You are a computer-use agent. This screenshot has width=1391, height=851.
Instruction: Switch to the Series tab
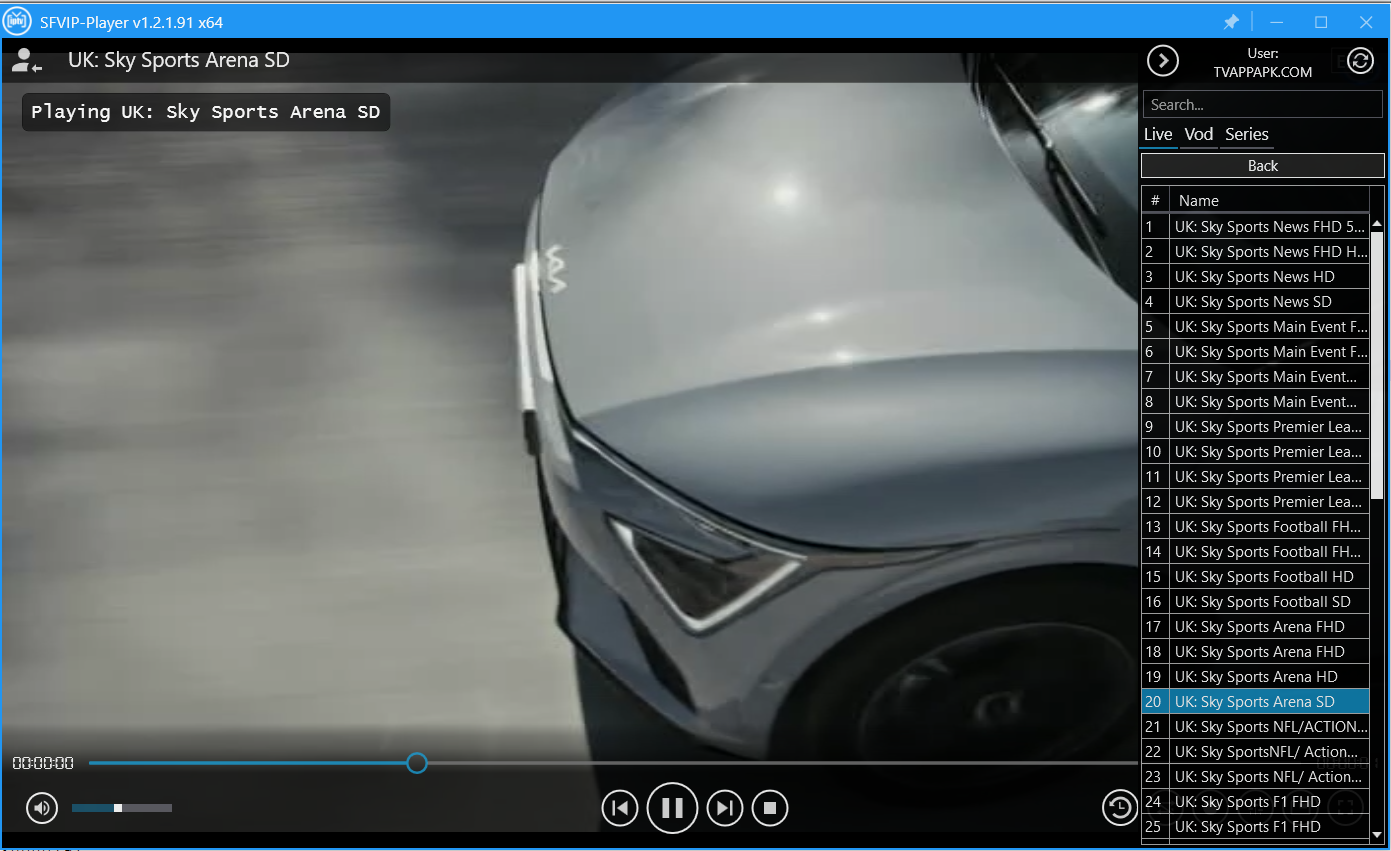[x=1246, y=134]
